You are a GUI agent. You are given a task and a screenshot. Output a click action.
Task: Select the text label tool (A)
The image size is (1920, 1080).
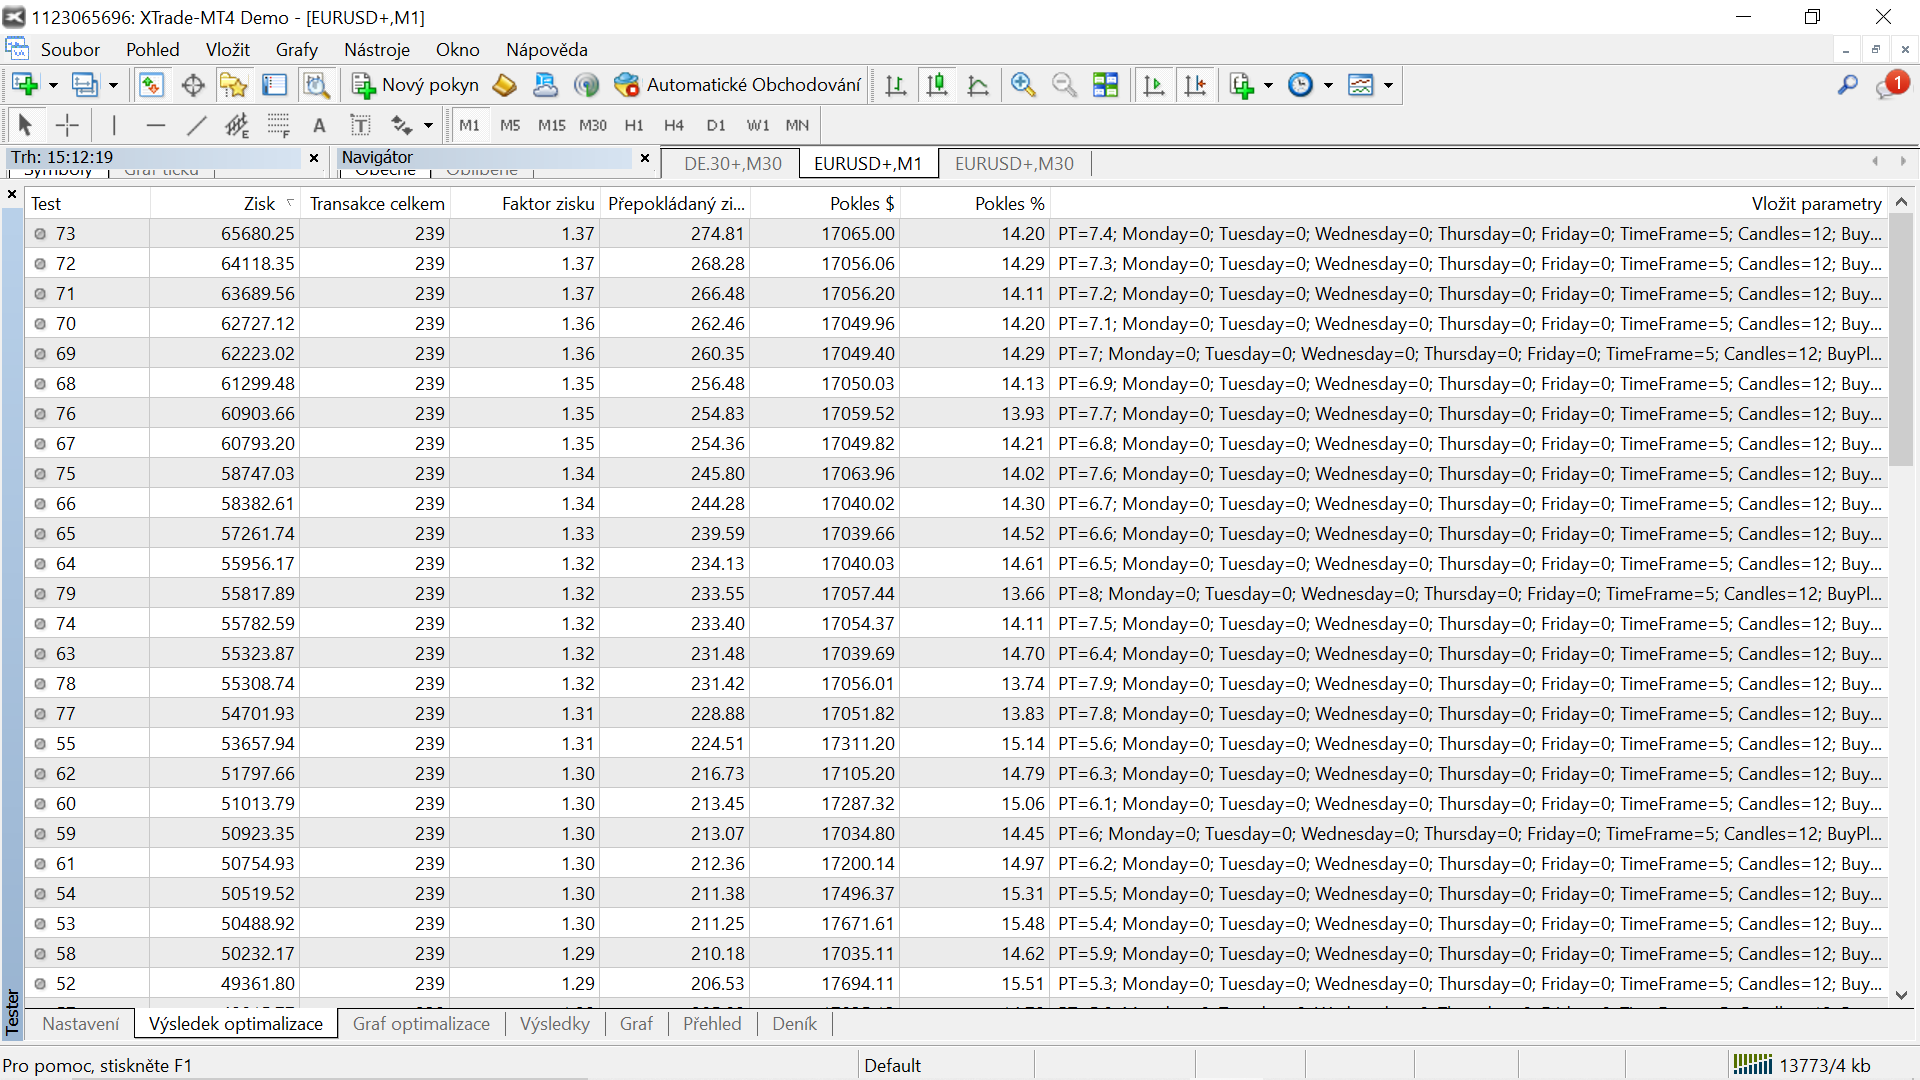[319, 125]
